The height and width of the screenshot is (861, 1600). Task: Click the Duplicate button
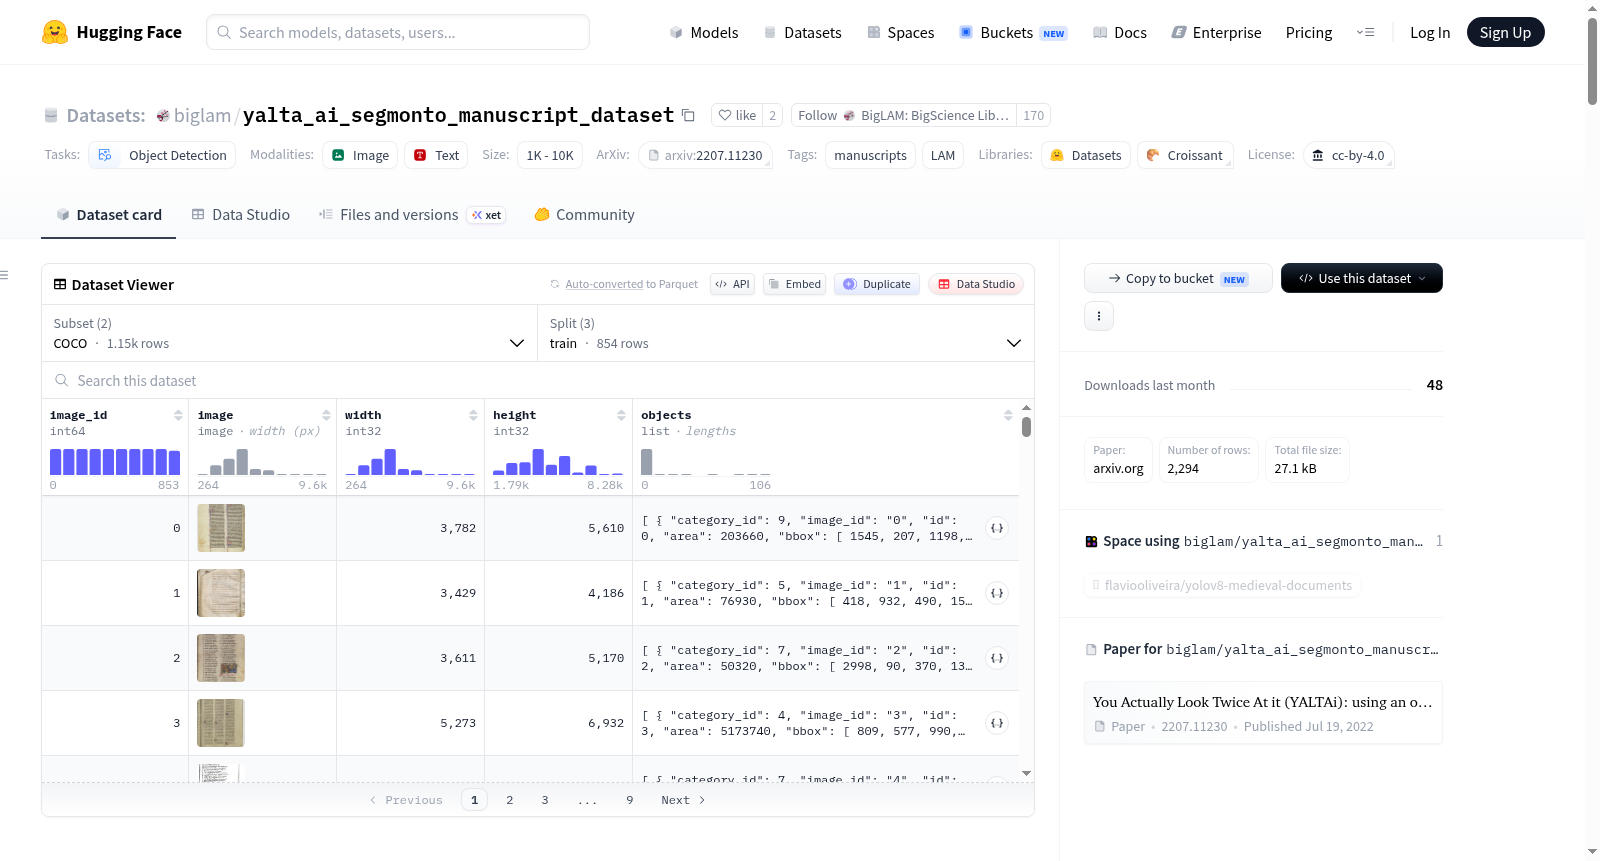877,284
